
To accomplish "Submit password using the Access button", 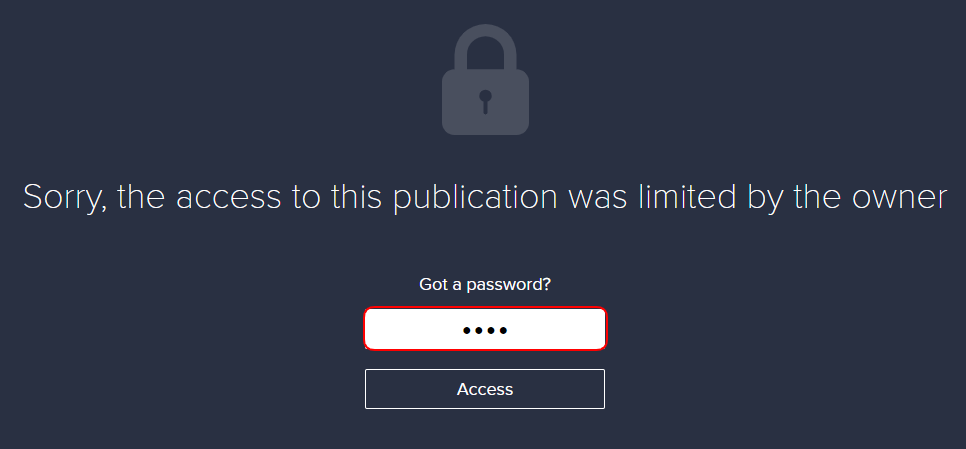I will 485,389.
